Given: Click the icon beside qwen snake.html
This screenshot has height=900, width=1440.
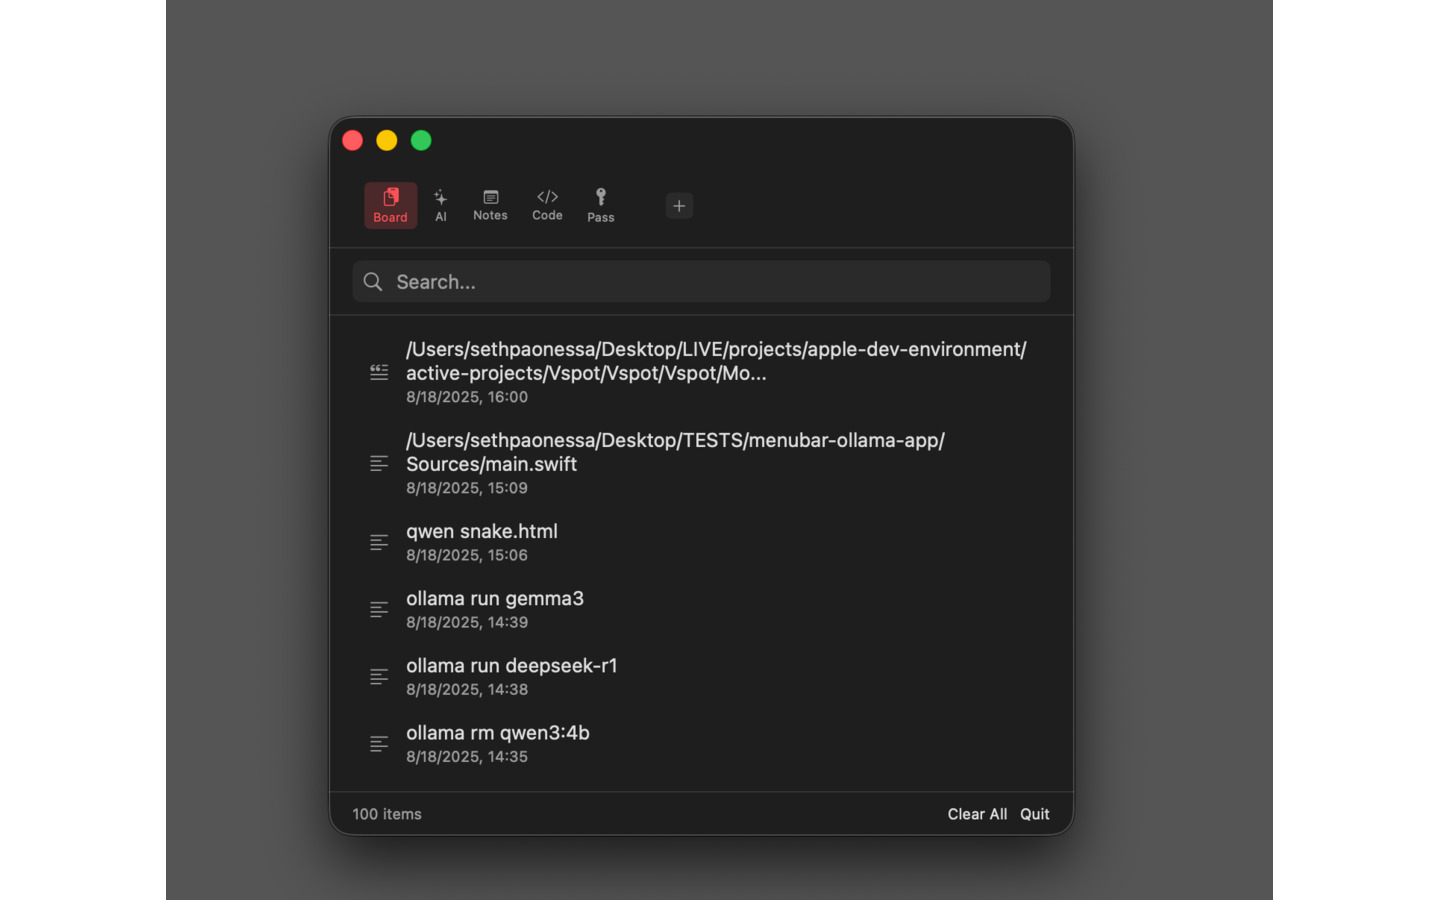Looking at the screenshot, I should point(378,542).
